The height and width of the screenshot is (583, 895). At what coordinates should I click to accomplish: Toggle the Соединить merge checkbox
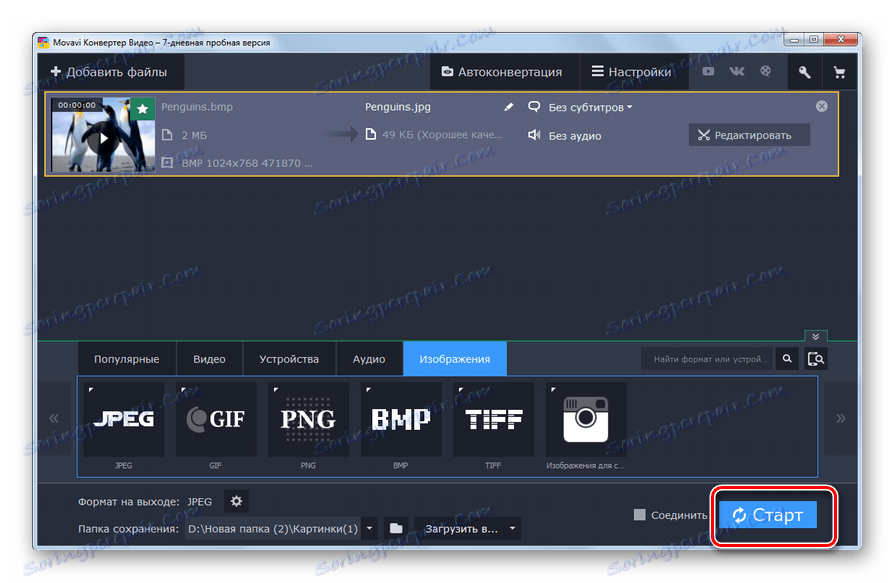tap(639, 515)
